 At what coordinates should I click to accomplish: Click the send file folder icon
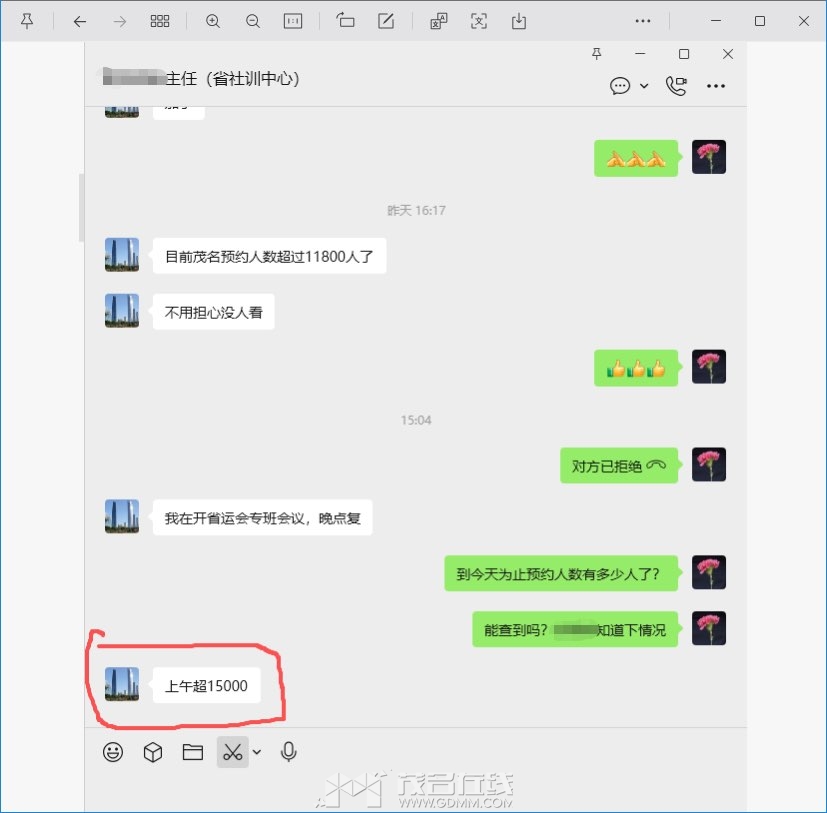[193, 753]
